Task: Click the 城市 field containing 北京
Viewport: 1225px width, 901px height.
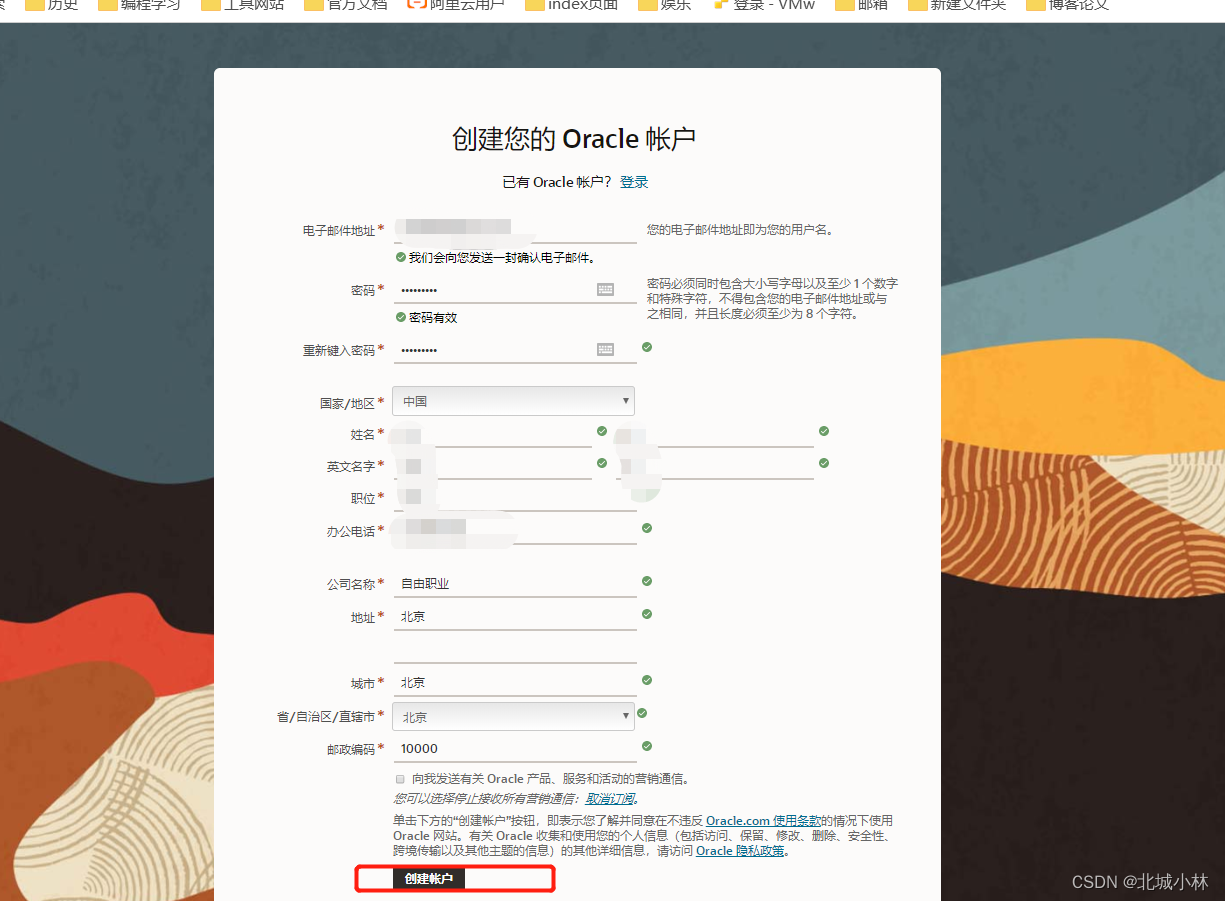Action: coord(515,683)
